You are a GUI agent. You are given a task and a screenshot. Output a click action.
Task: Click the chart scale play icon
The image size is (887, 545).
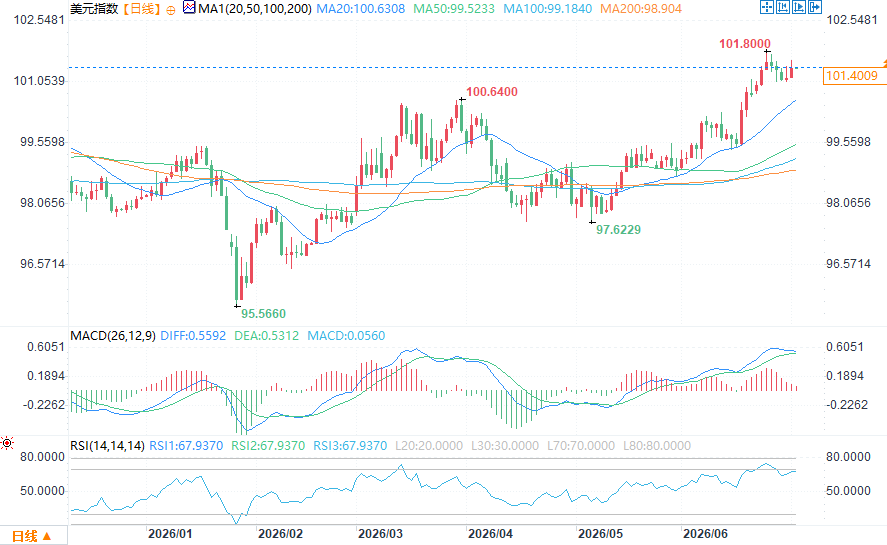pos(799,7)
